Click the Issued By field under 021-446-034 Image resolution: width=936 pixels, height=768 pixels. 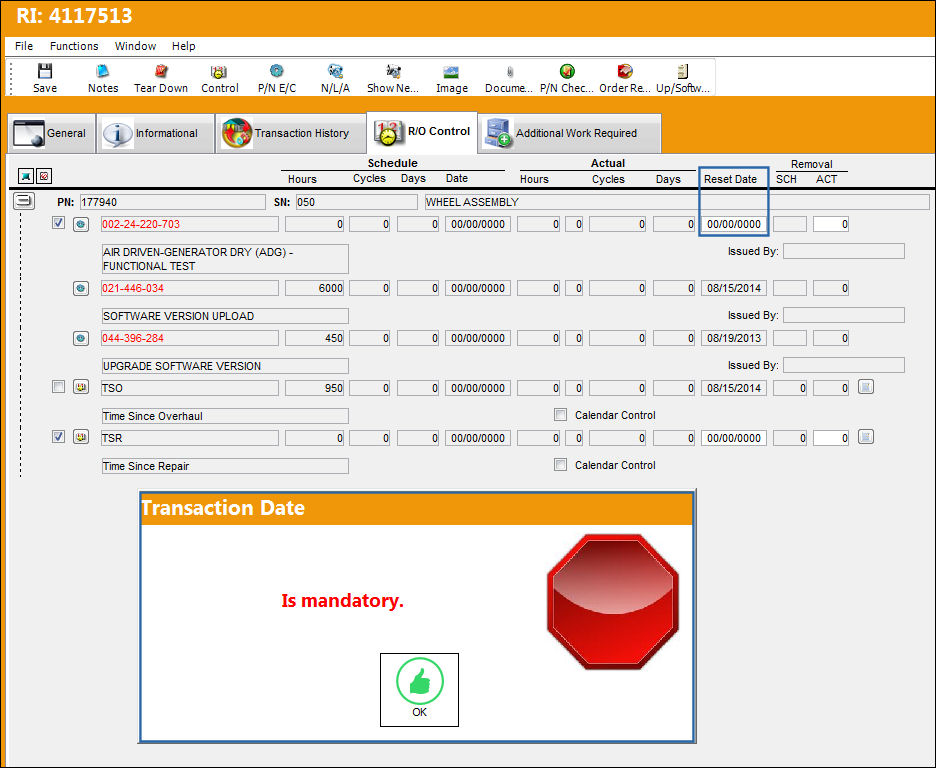point(843,315)
